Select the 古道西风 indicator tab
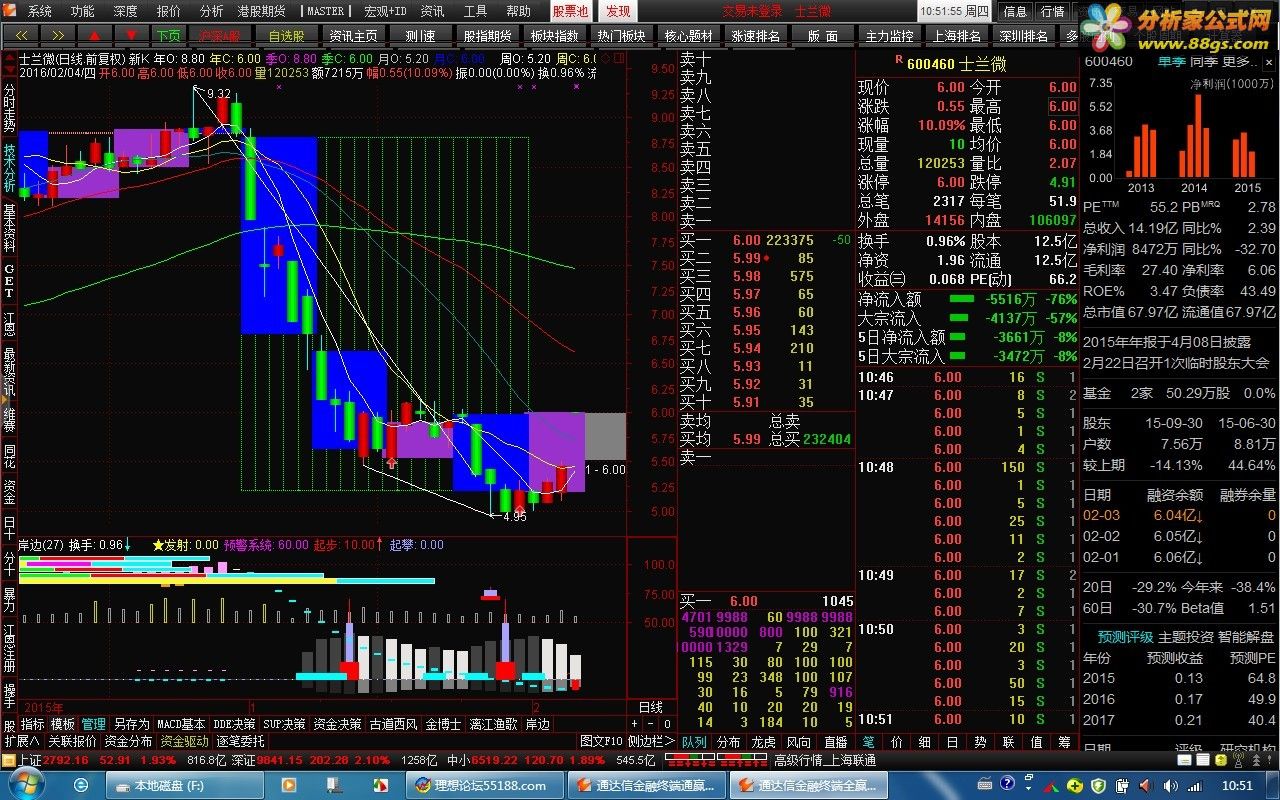The height and width of the screenshot is (800, 1280). (x=394, y=724)
